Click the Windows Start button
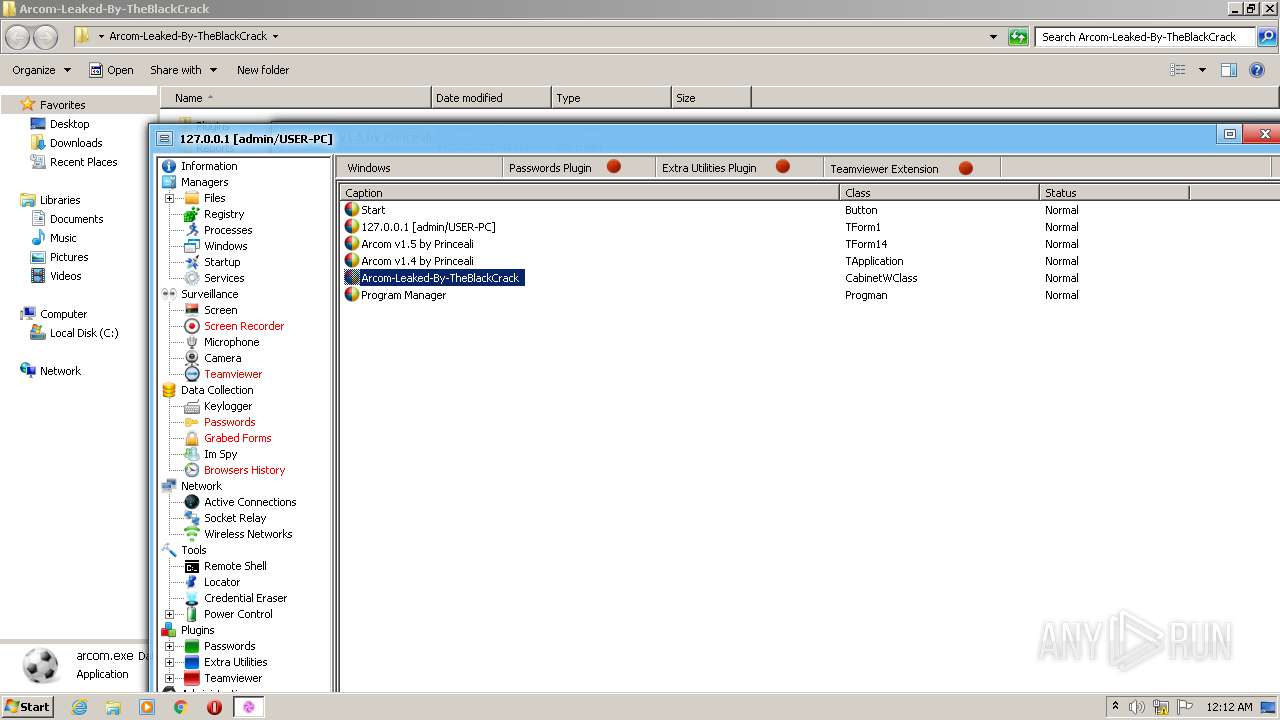The image size is (1280, 720). tap(28, 706)
